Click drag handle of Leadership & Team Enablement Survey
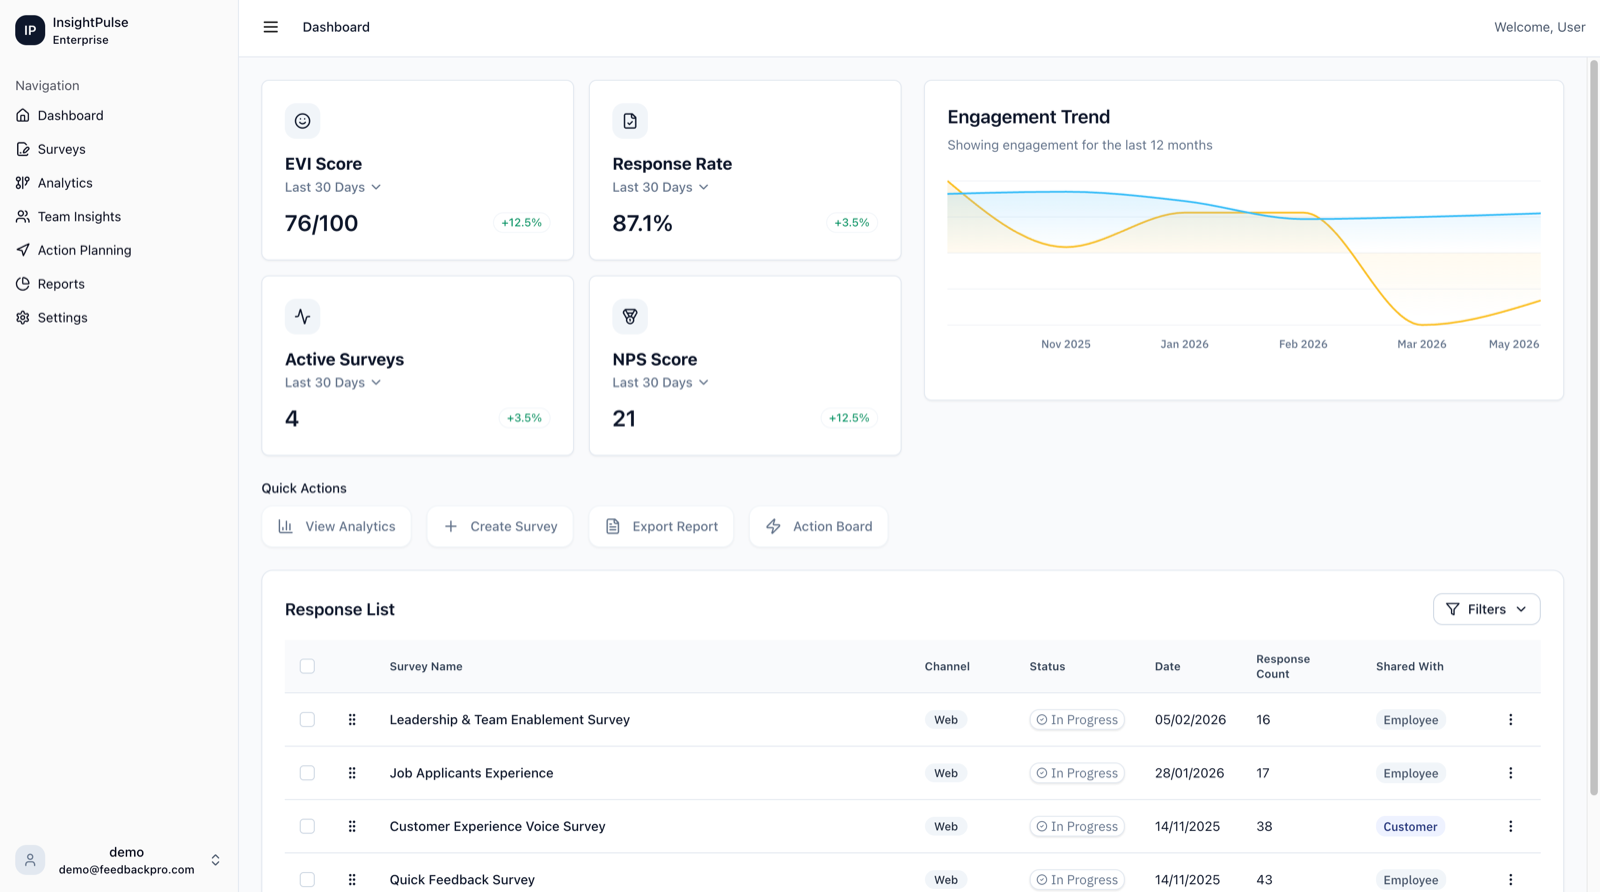 click(352, 720)
